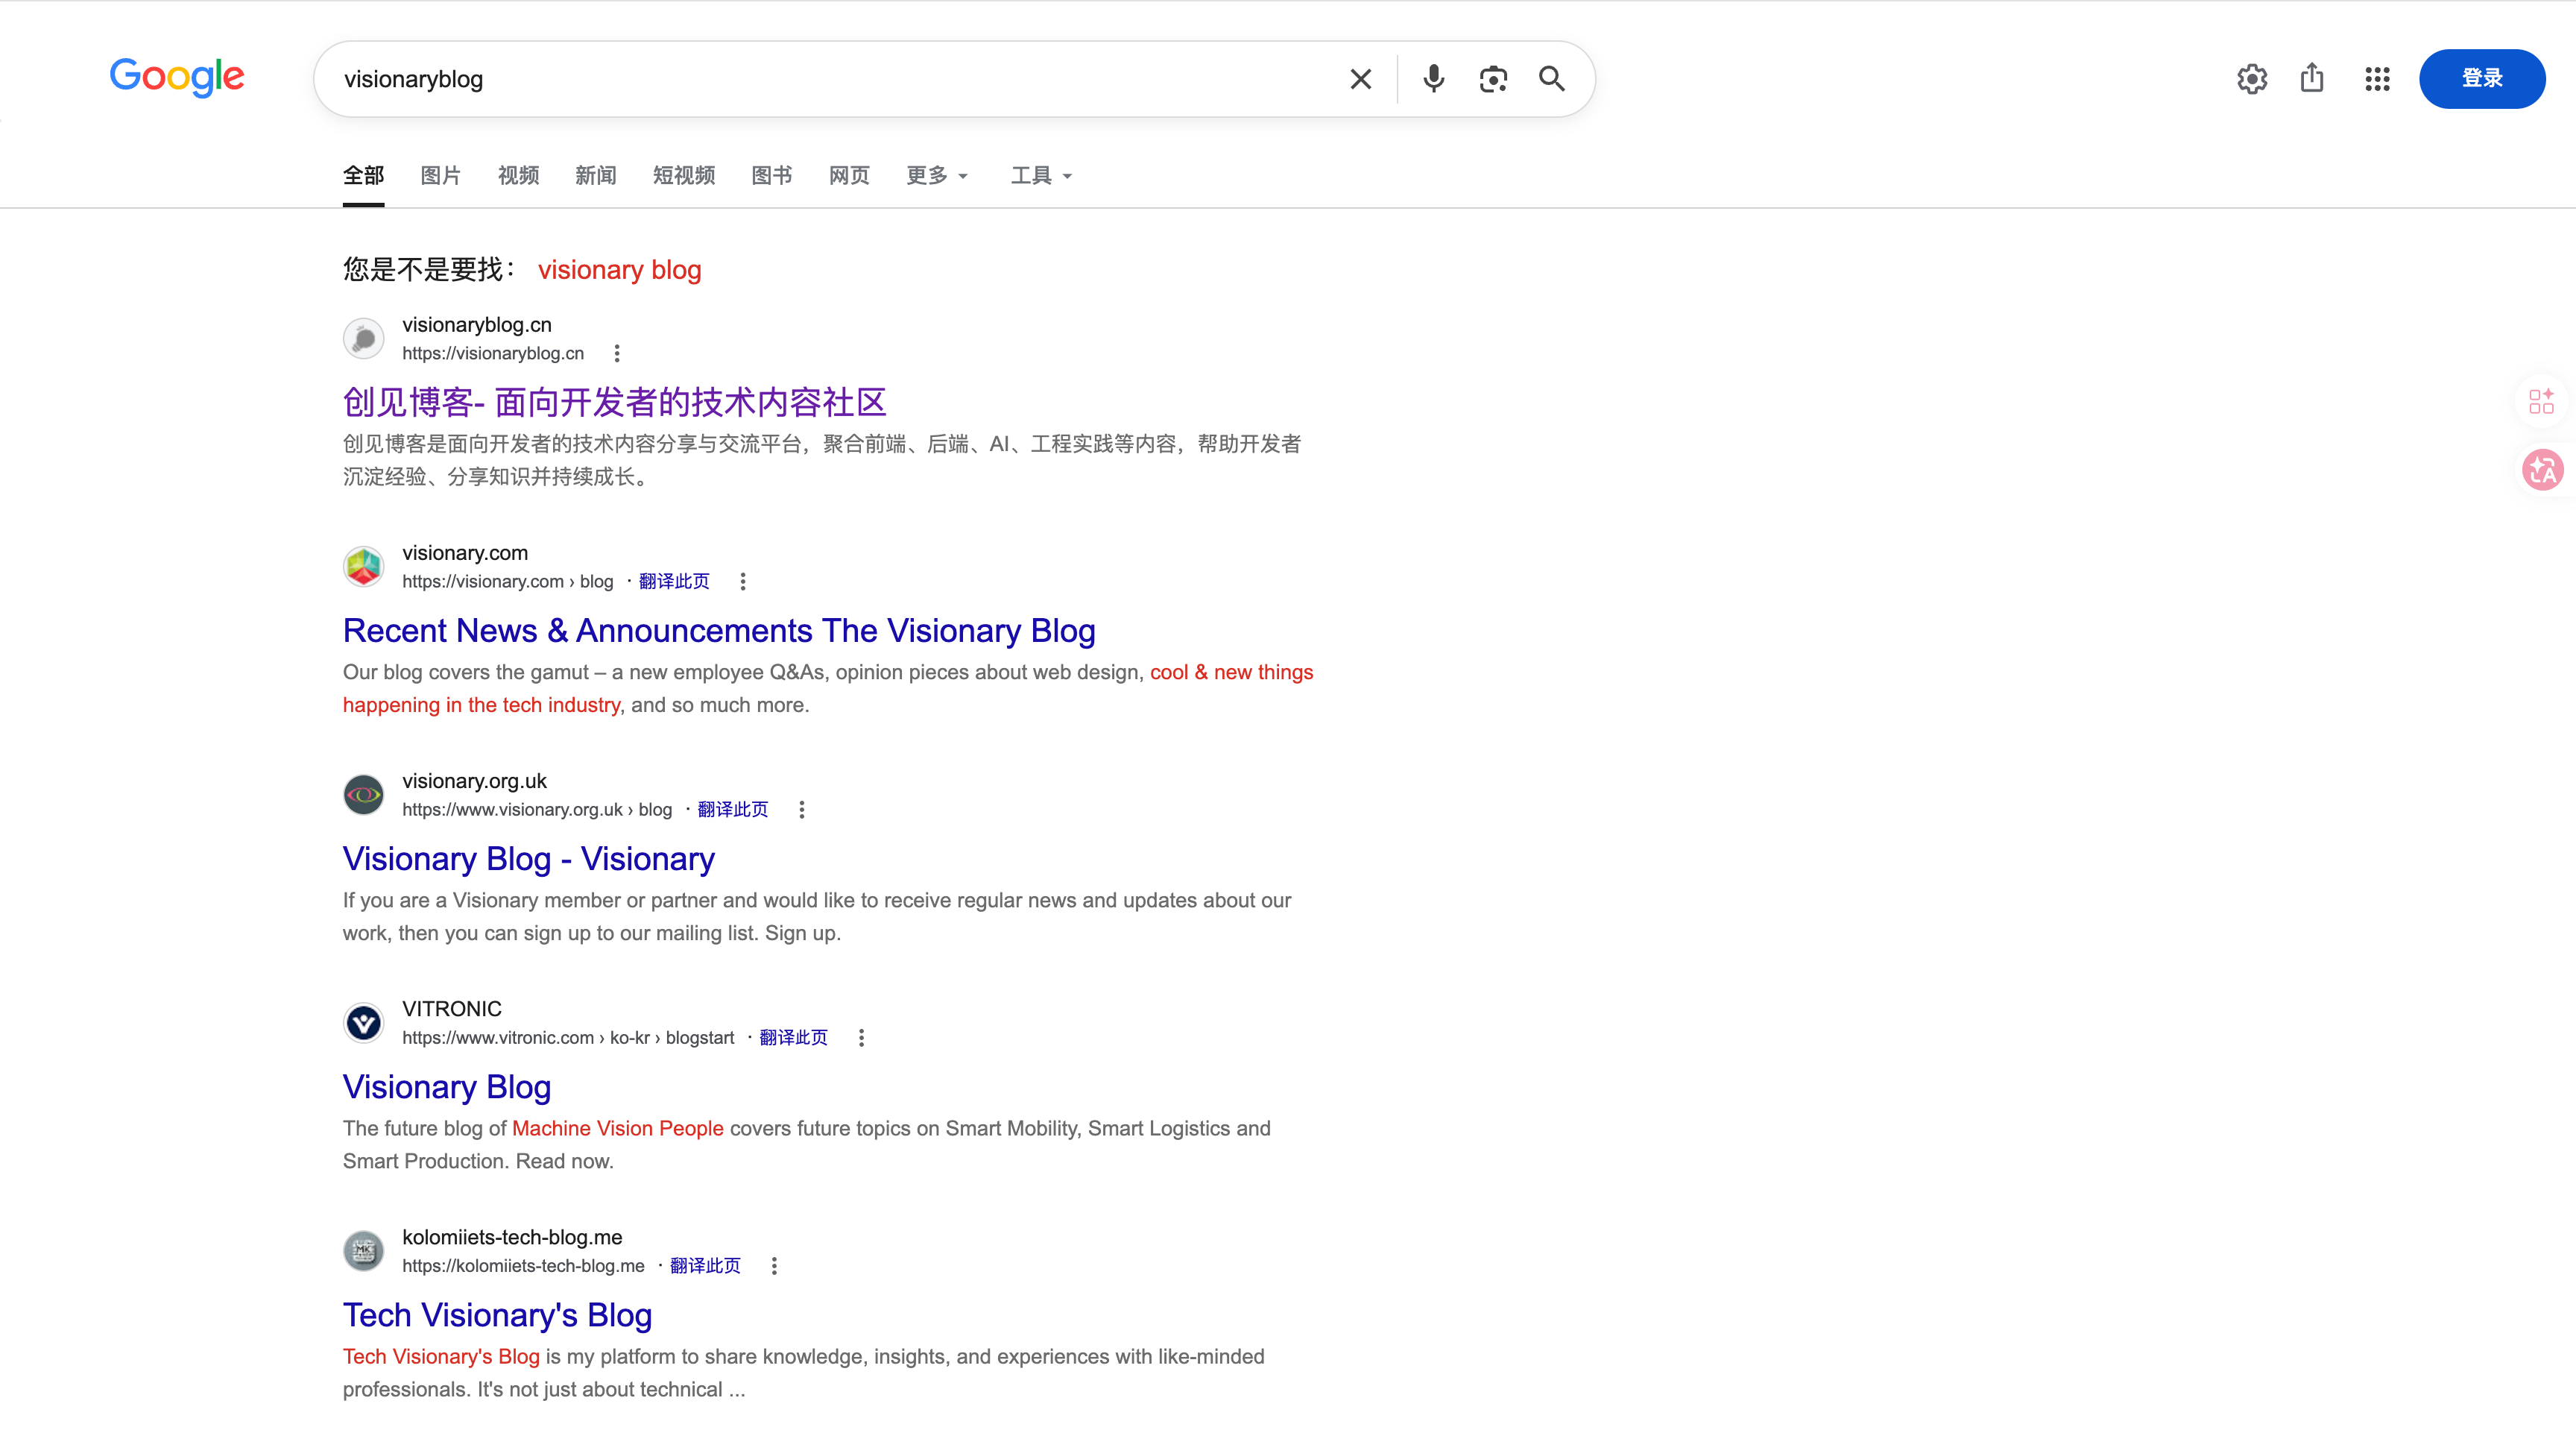2576x1430 pixels.
Task: Click the visionary.org.uk site favicon
Action: click(x=363, y=795)
